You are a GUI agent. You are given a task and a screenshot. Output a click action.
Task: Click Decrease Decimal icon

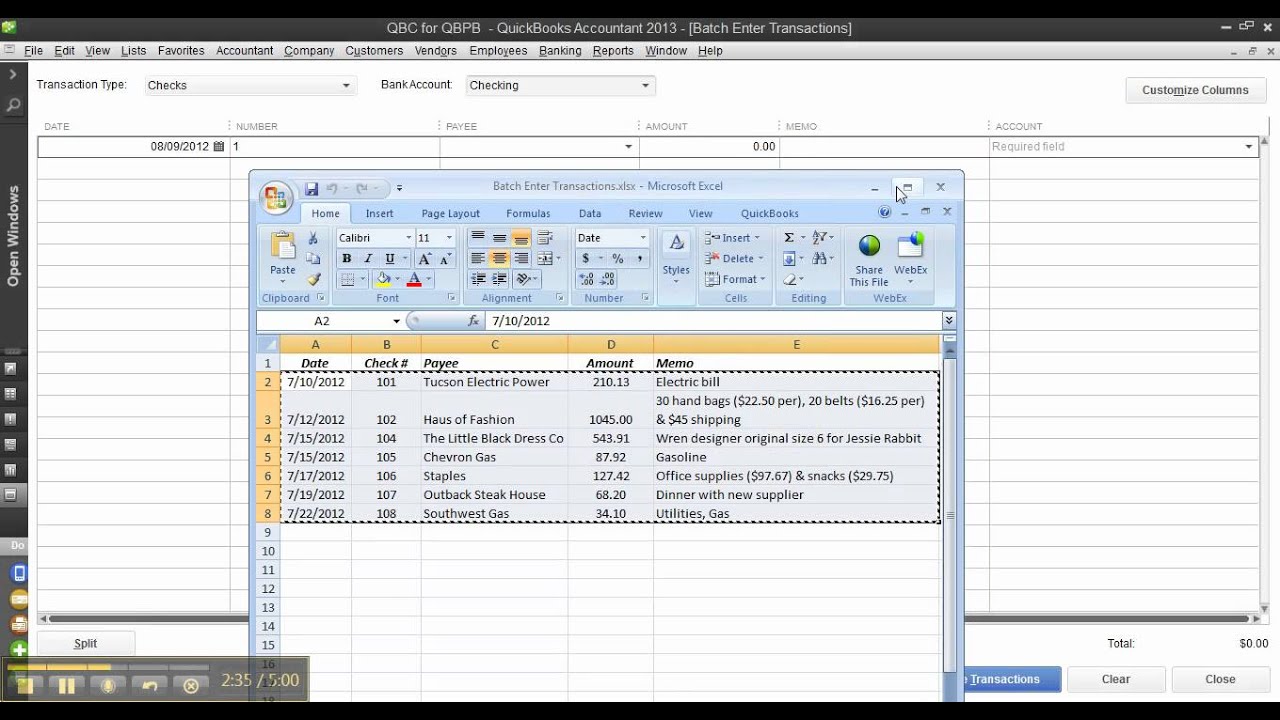606,280
